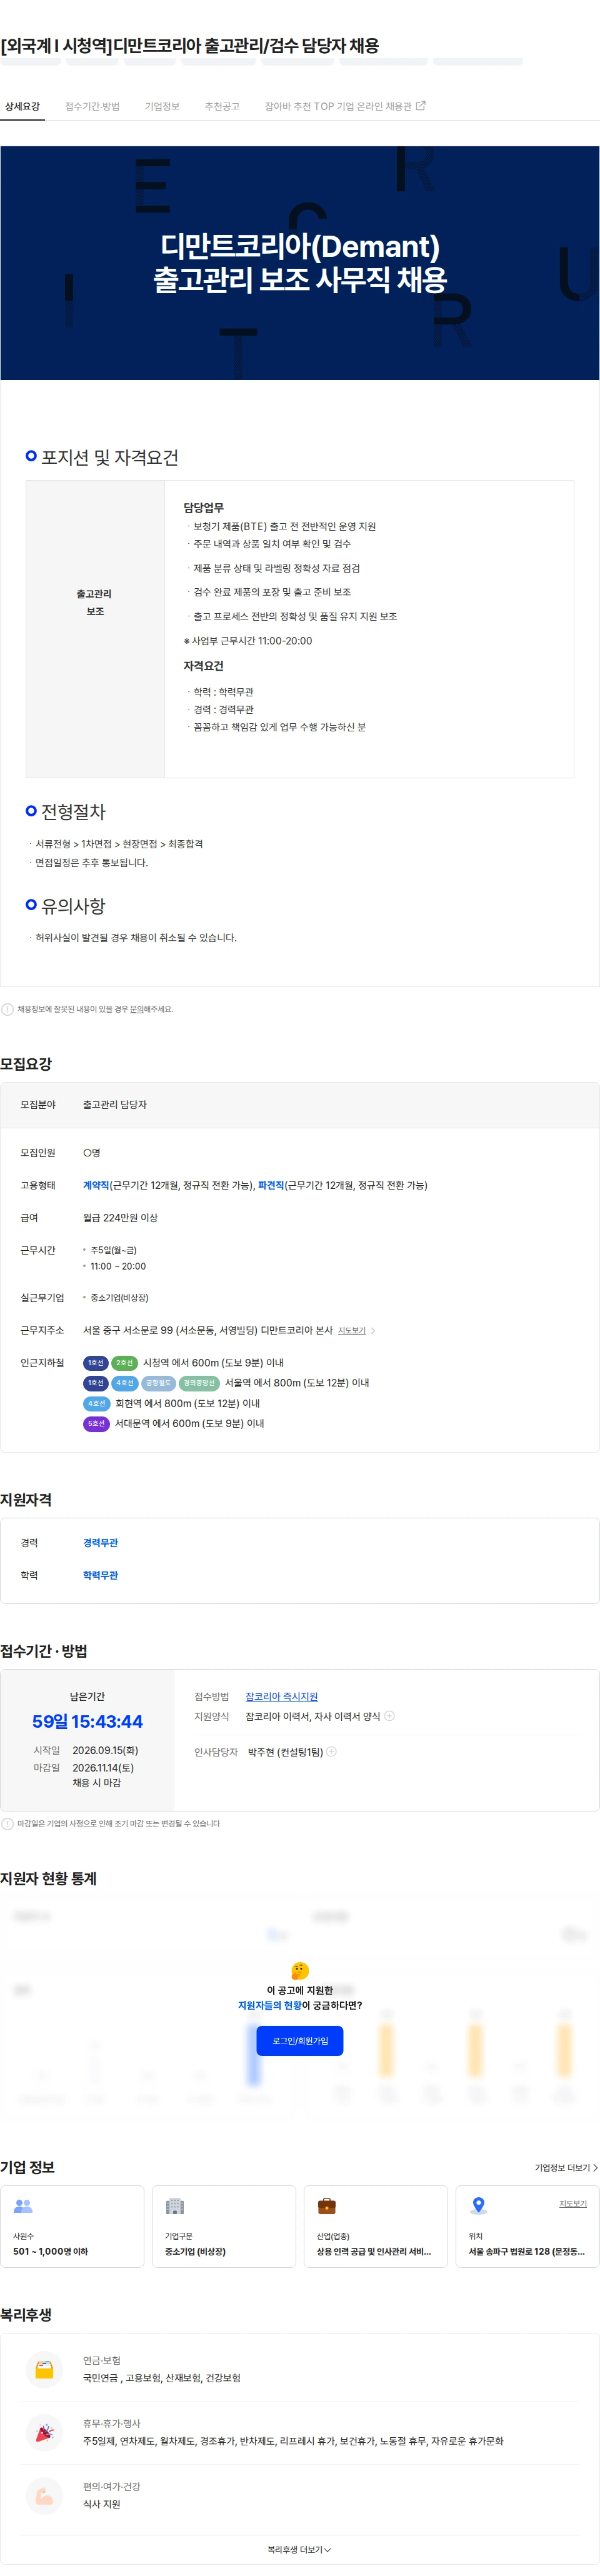
Task: Open 기업정보 더보기 link
Action: tap(566, 2168)
